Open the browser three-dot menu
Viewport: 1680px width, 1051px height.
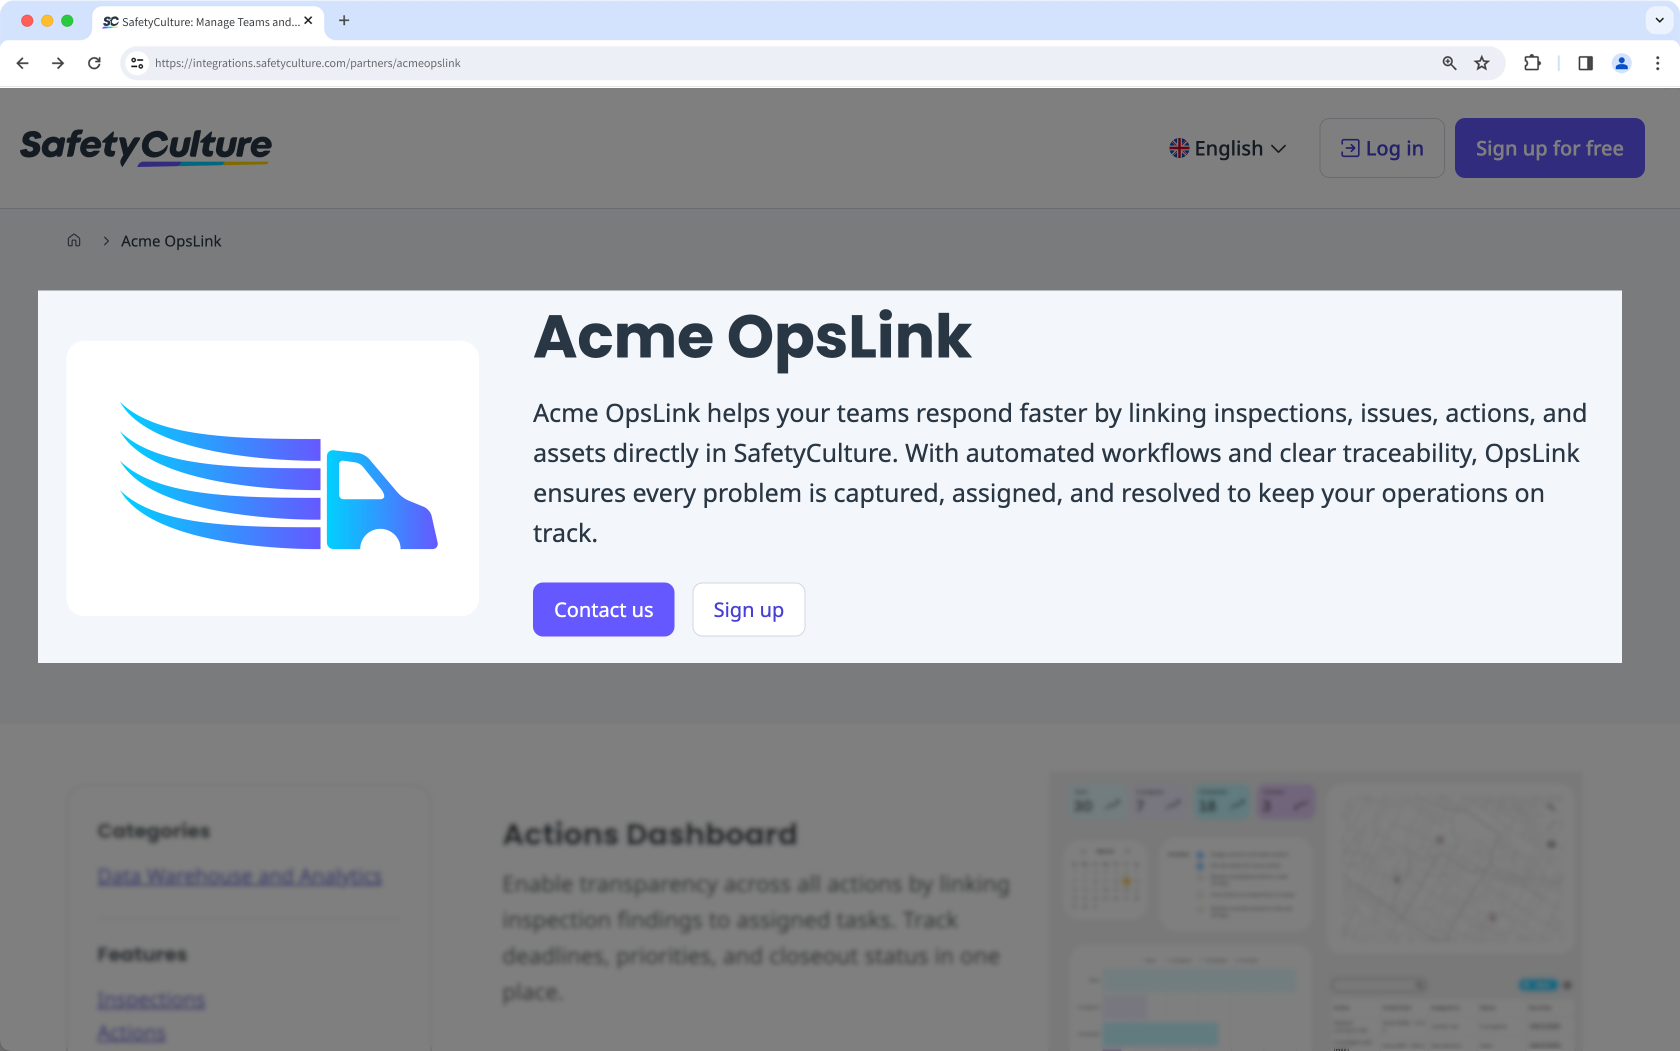[1657, 63]
